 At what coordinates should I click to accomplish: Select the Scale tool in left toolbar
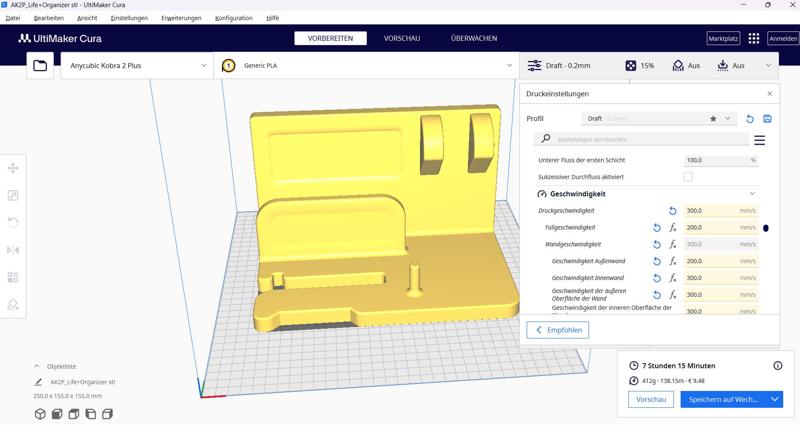click(x=13, y=195)
